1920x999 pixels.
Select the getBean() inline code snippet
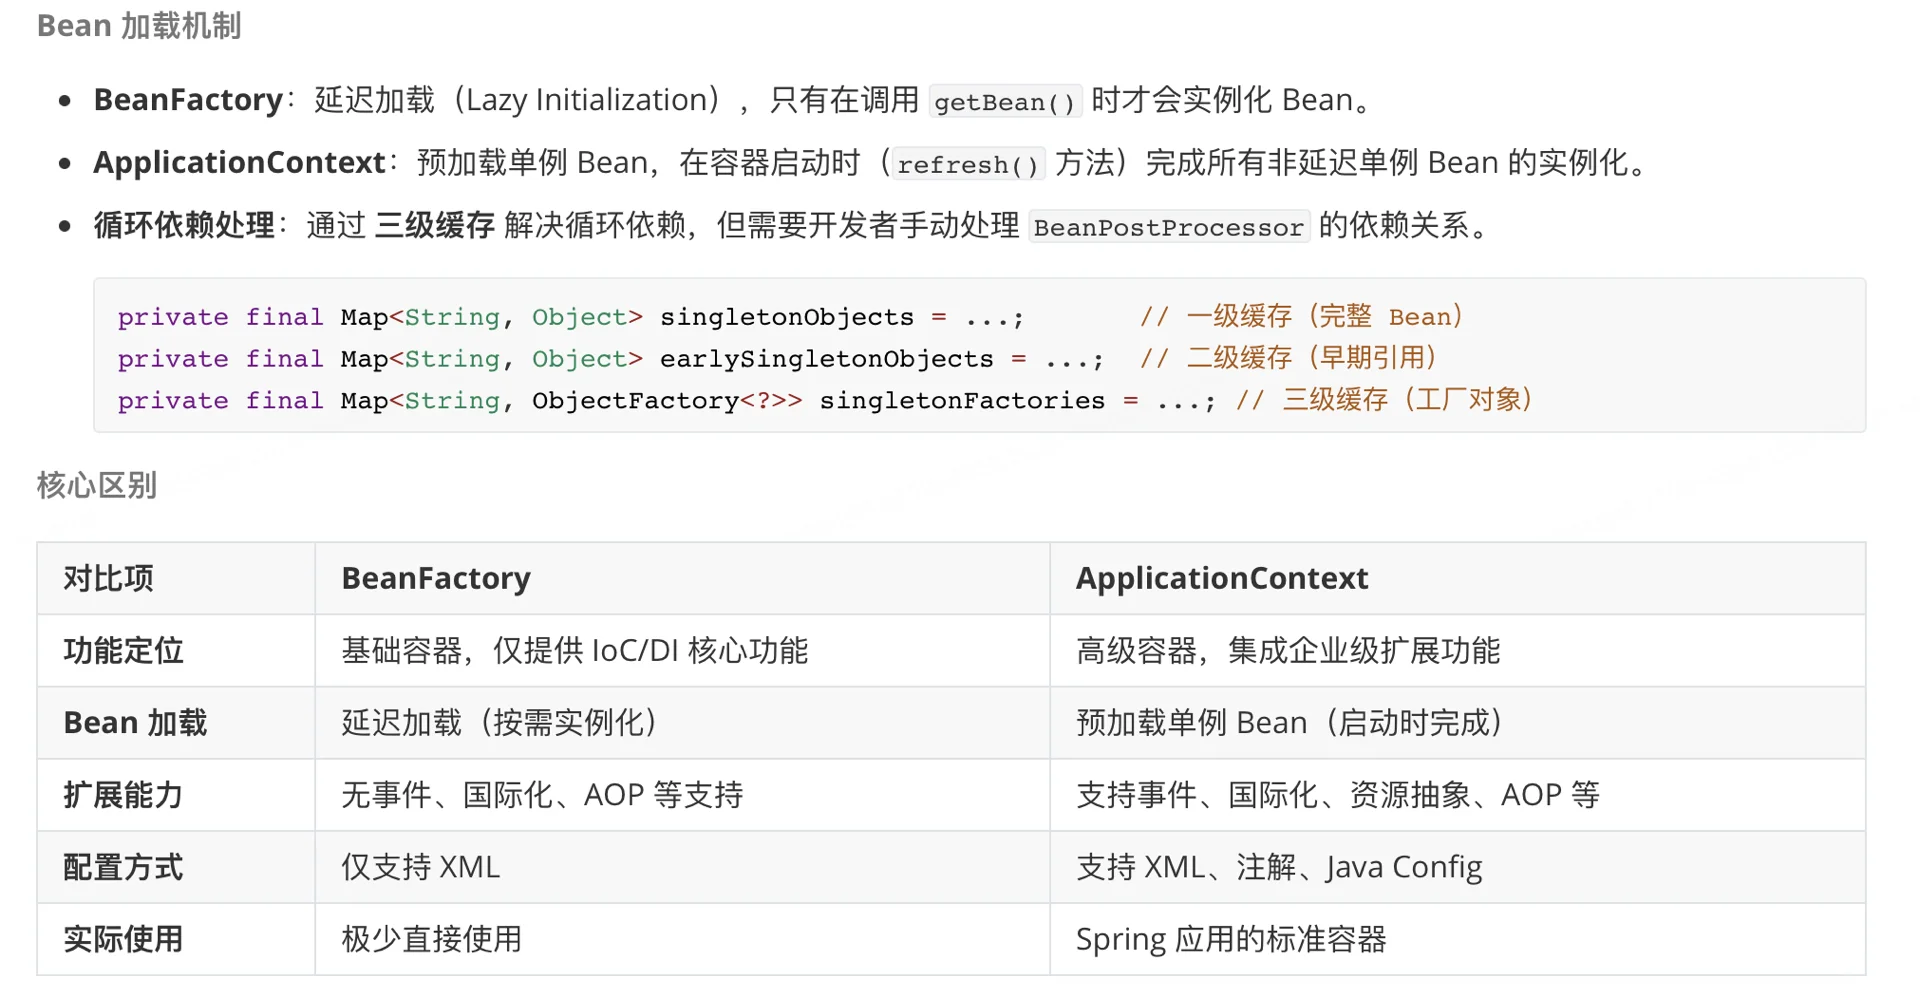pyautogui.click(x=1004, y=101)
